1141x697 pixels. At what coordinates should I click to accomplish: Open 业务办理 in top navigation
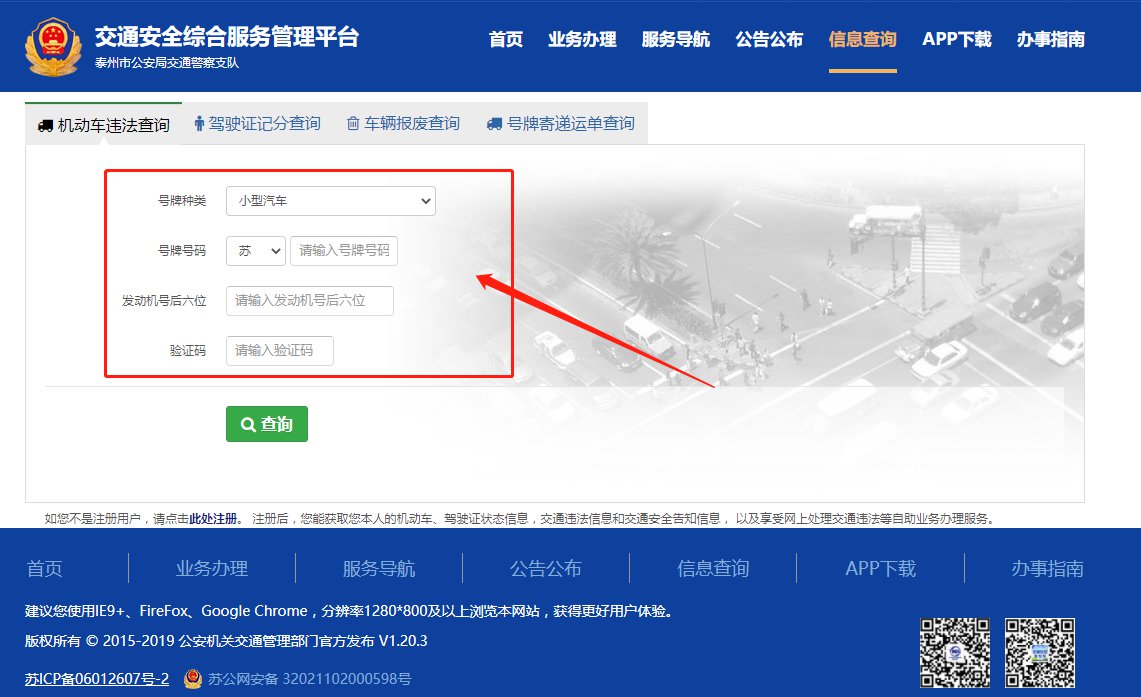click(x=582, y=40)
